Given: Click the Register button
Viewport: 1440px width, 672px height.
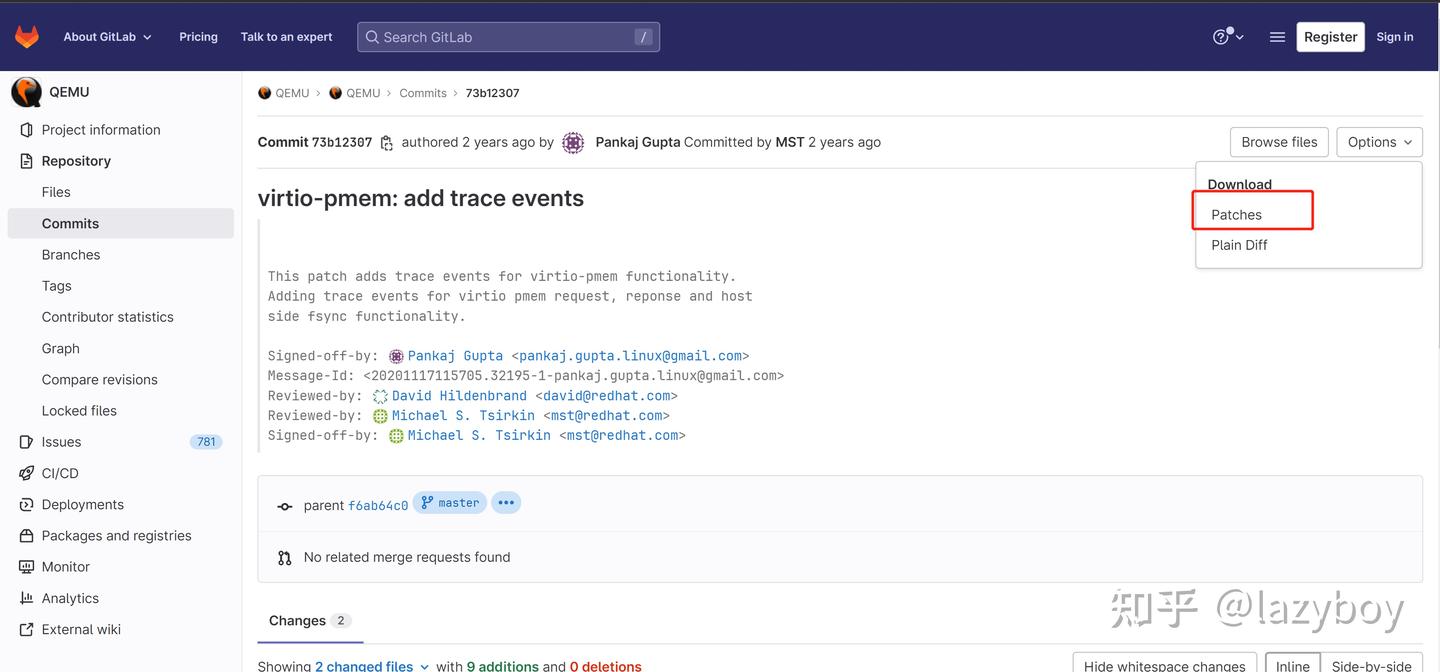Looking at the screenshot, I should 1330,37.
